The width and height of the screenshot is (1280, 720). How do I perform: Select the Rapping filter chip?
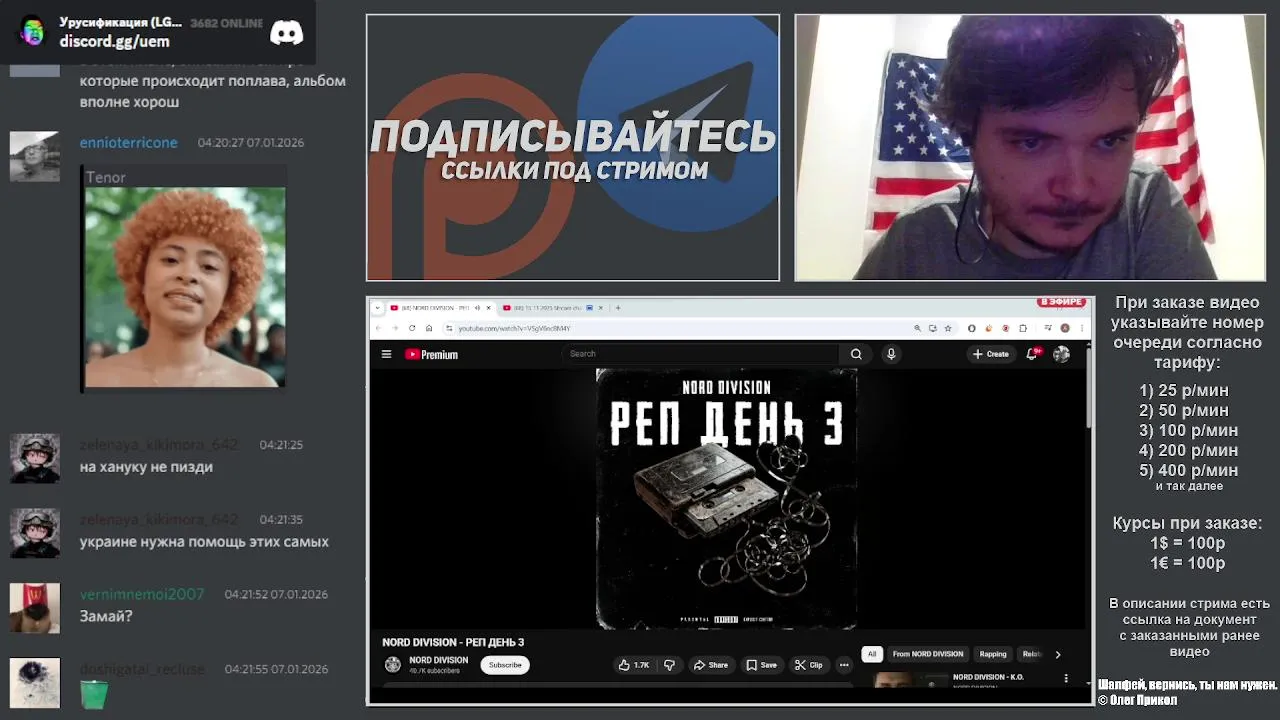pyautogui.click(x=993, y=654)
